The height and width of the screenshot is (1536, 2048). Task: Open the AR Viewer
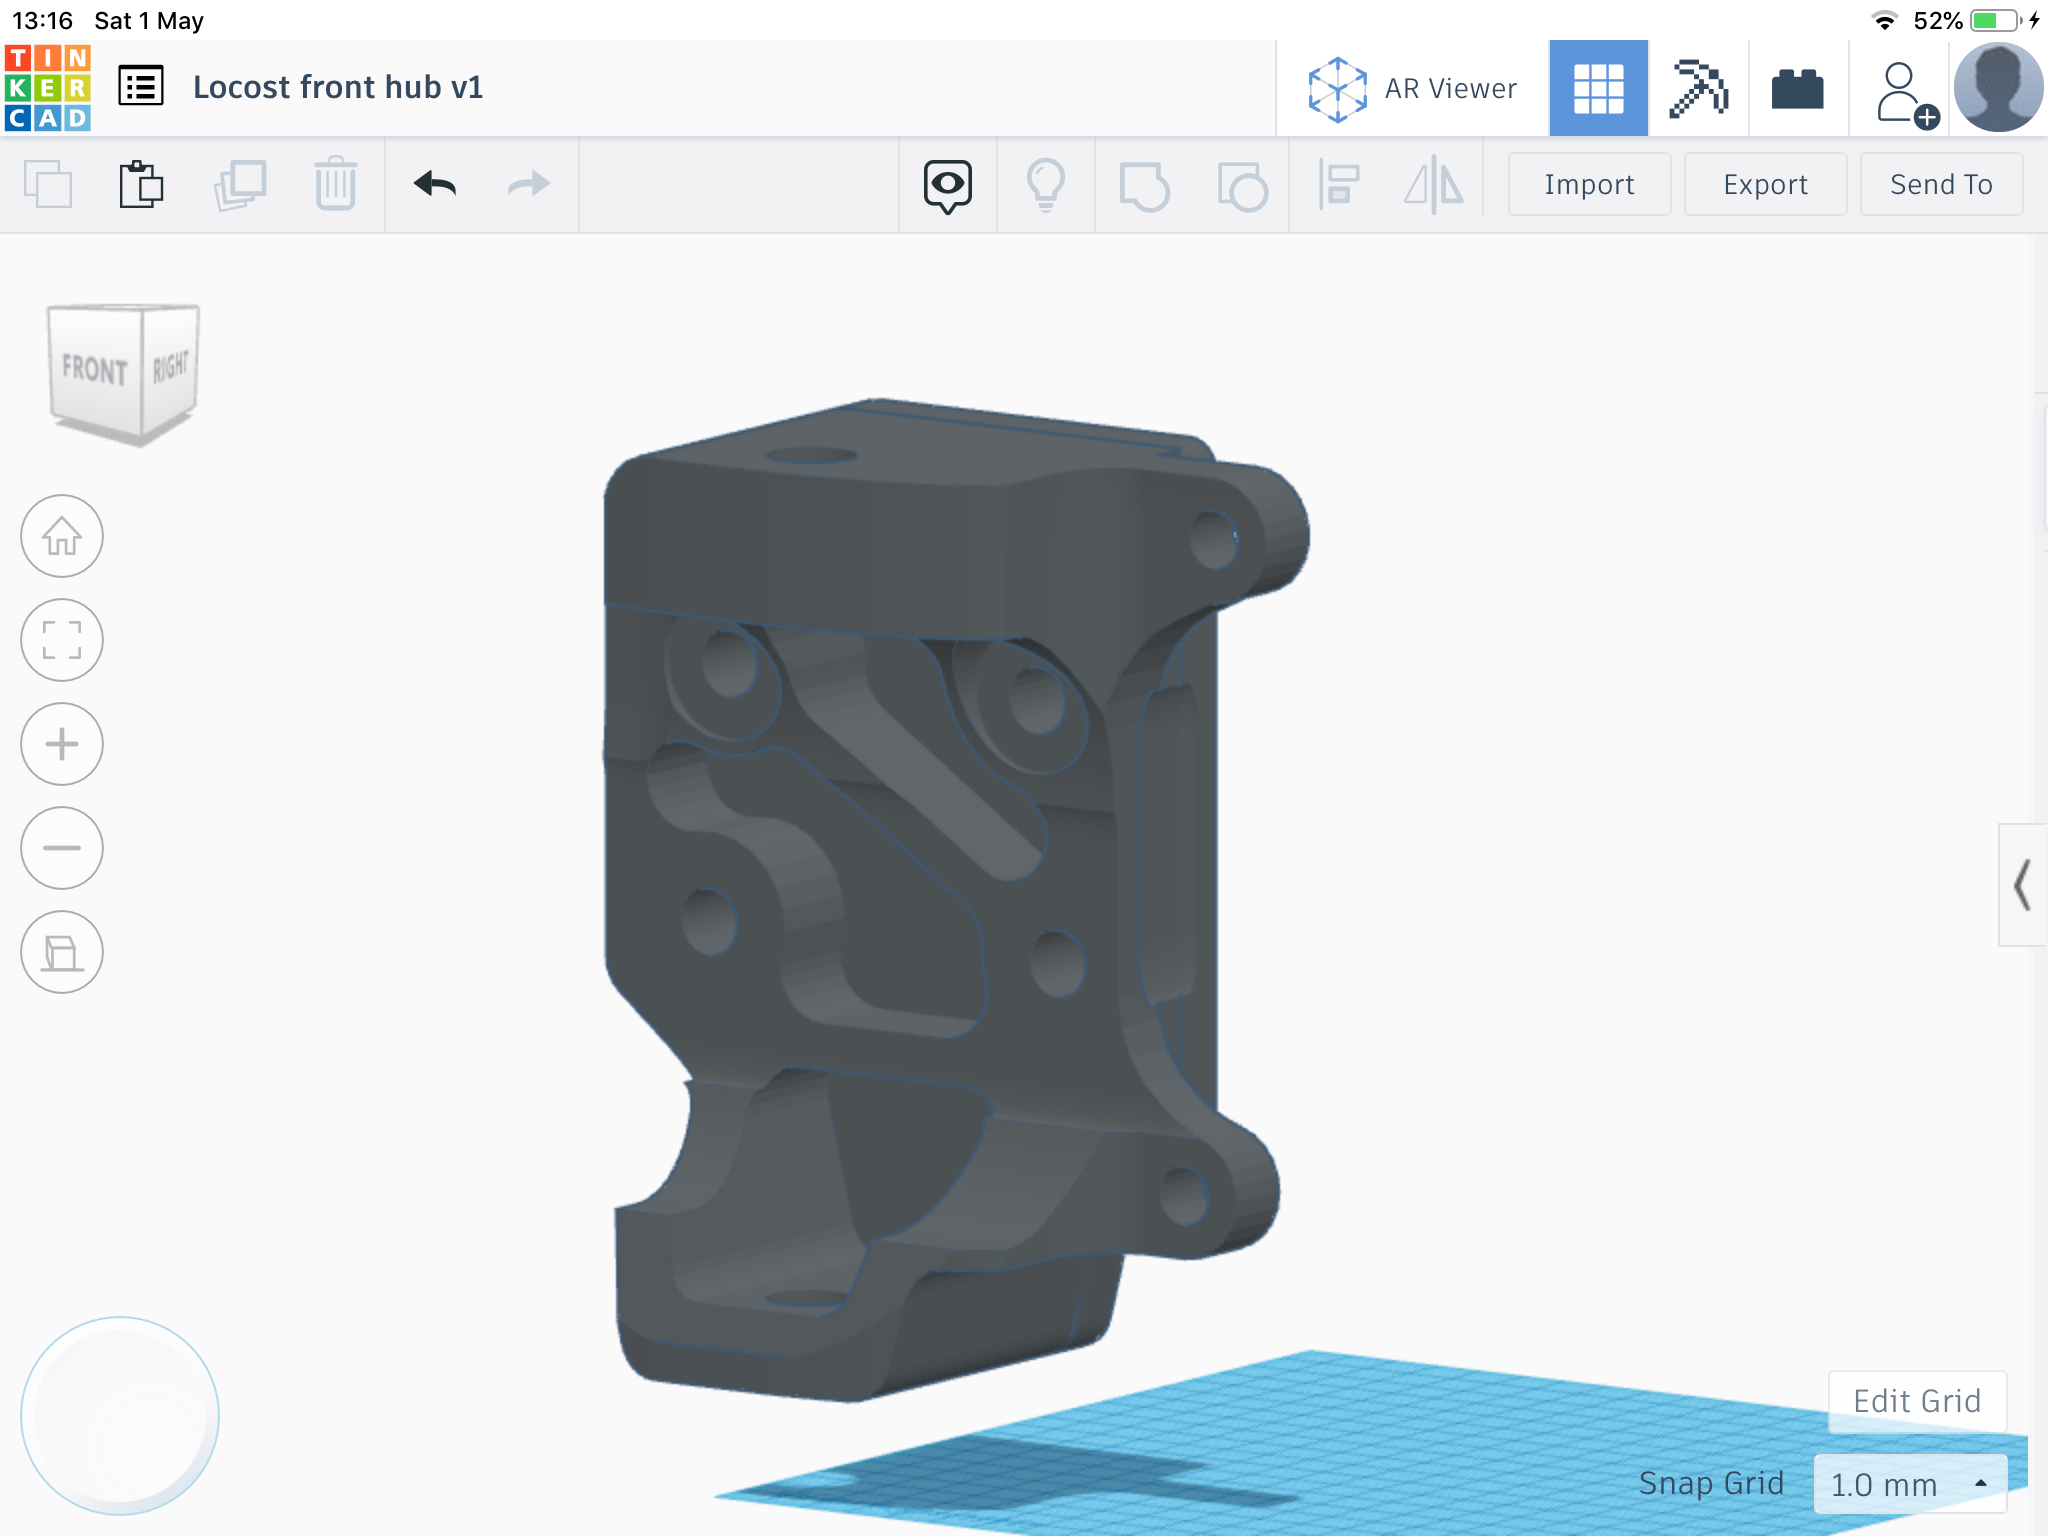click(1412, 89)
